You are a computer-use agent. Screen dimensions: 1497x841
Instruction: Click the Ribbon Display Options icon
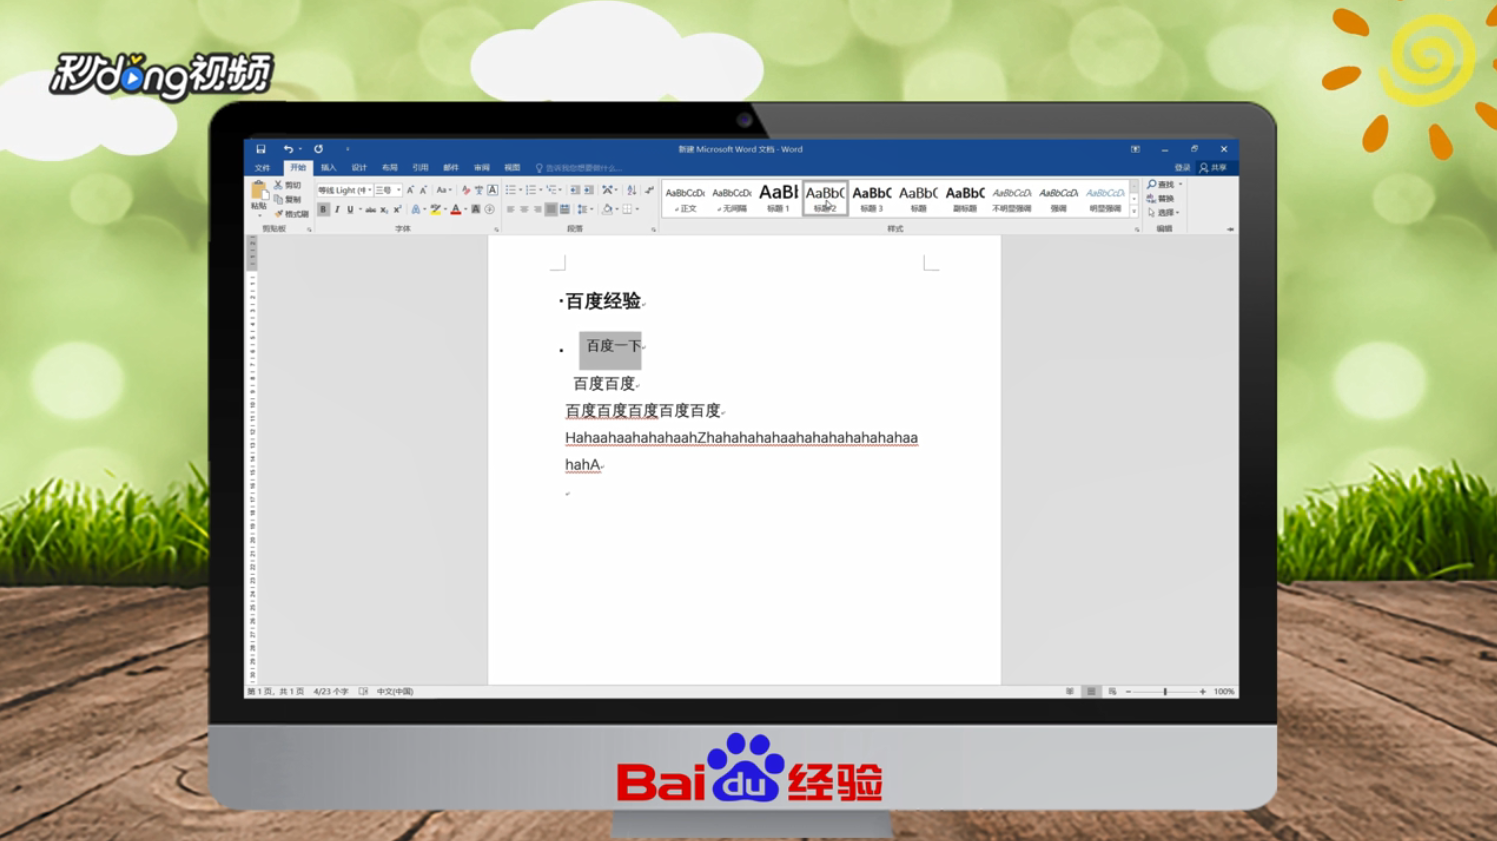1135,149
